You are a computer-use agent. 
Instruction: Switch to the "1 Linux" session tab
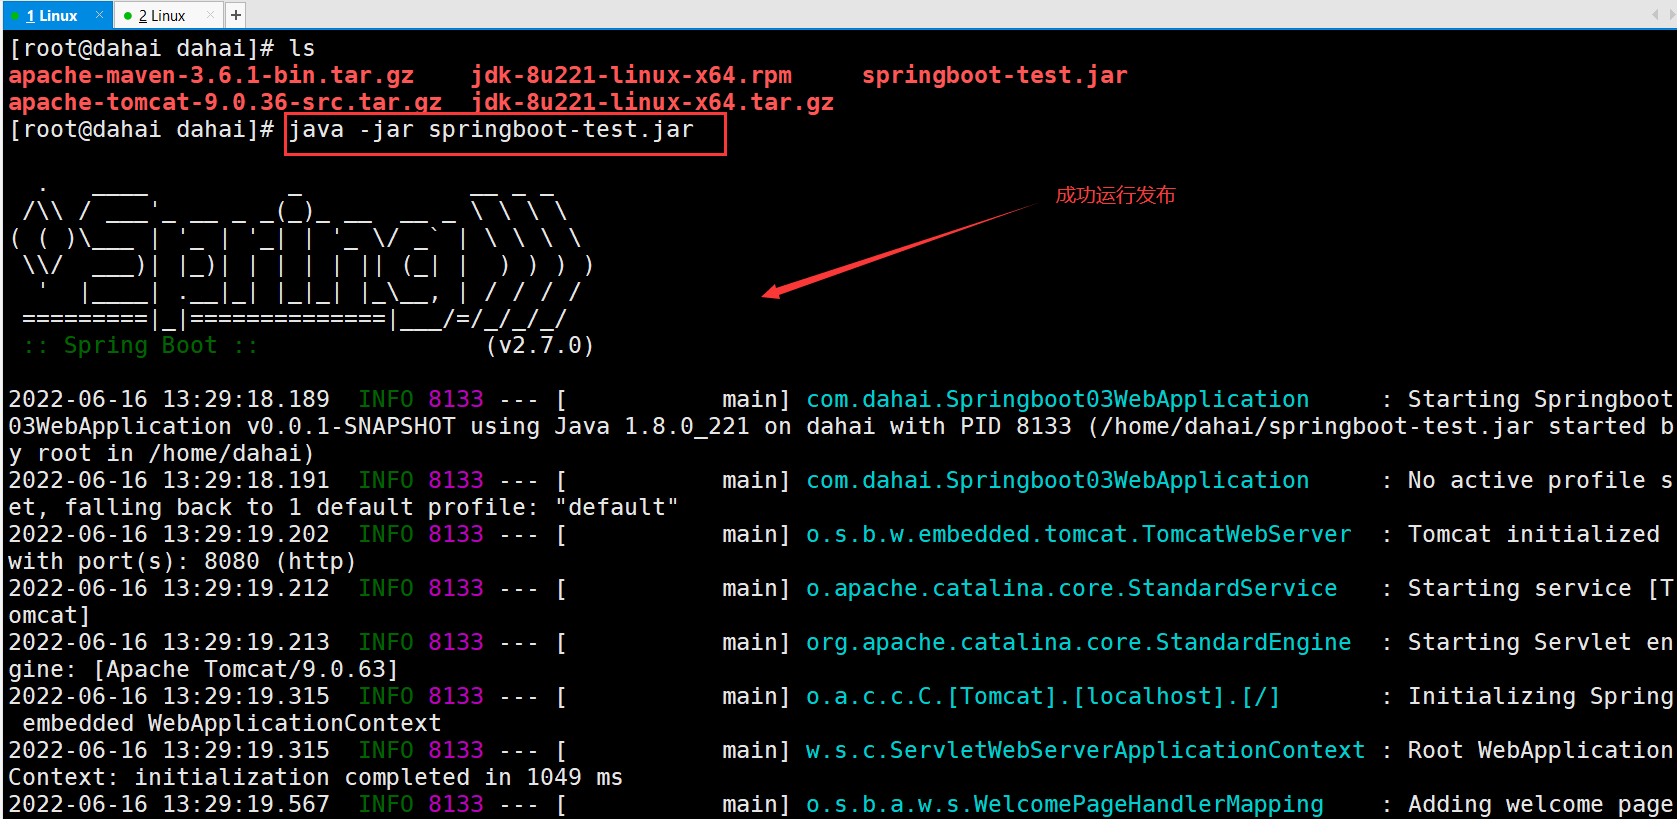click(52, 16)
